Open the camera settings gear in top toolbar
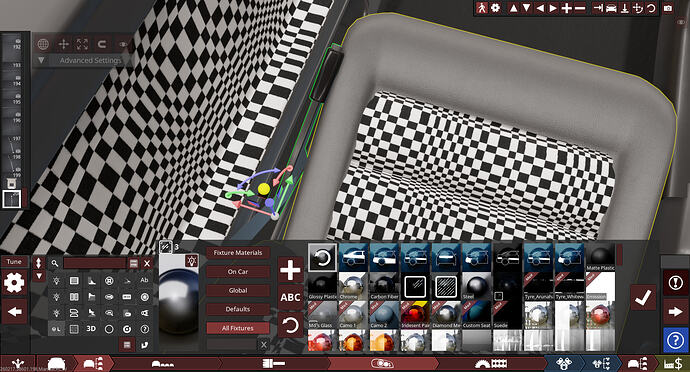The image size is (690, 372). (x=496, y=8)
